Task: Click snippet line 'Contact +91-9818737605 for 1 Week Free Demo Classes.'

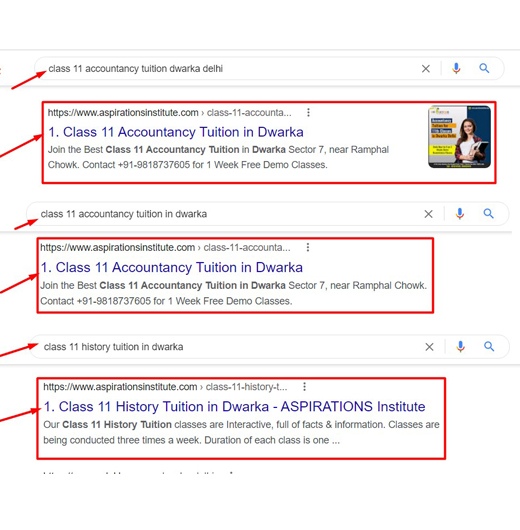Action: (x=166, y=301)
